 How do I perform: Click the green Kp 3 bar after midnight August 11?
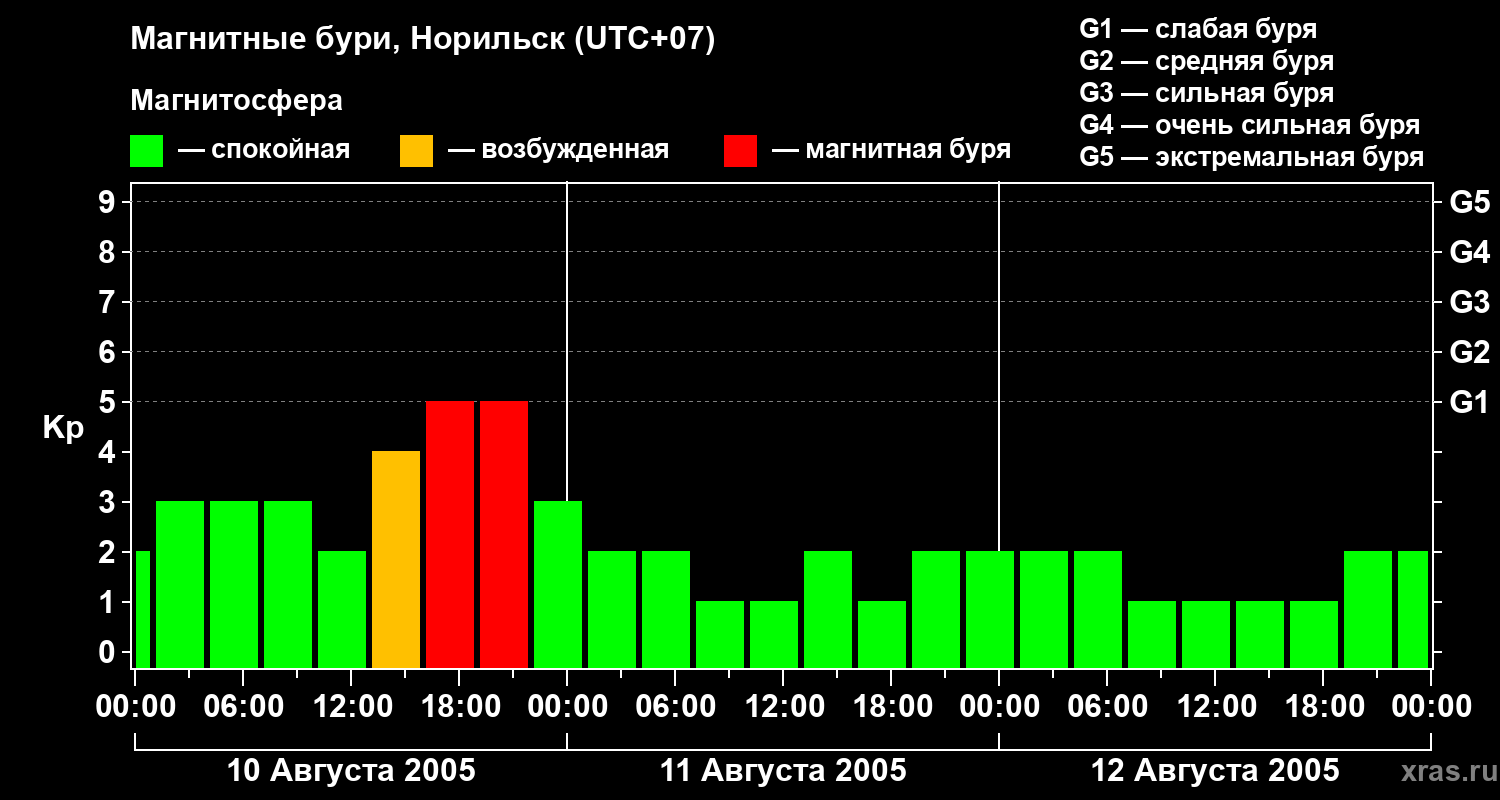[558, 584]
